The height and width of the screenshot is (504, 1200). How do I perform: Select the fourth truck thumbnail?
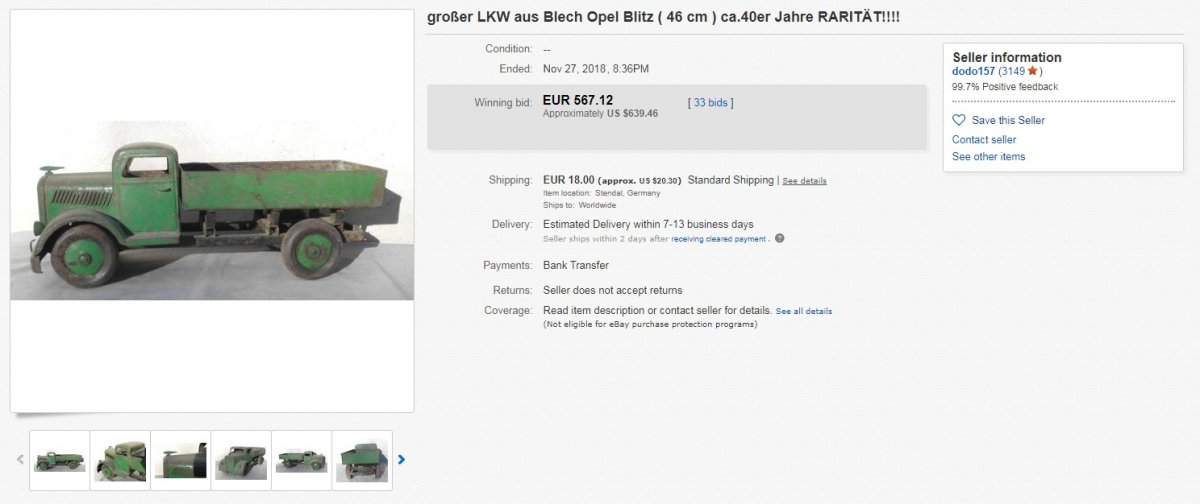(x=241, y=460)
